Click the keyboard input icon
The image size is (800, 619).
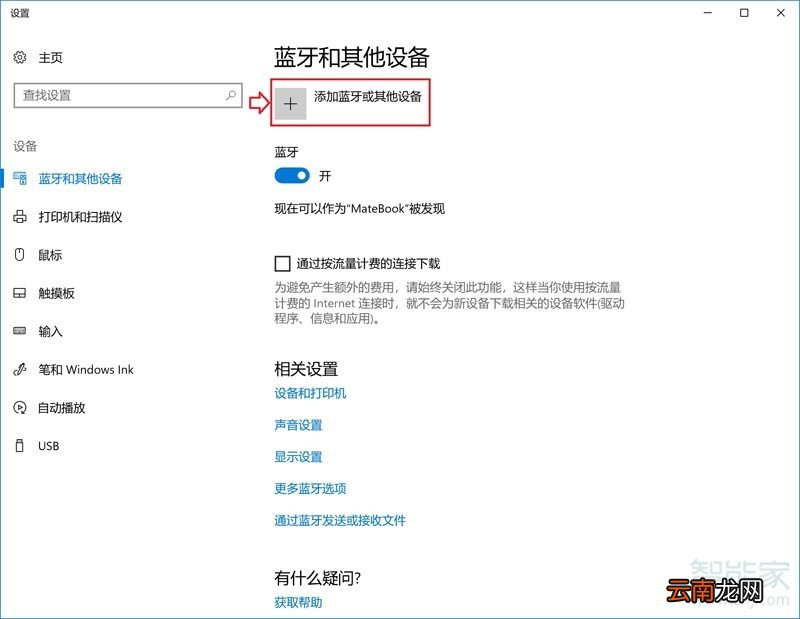point(19,331)
